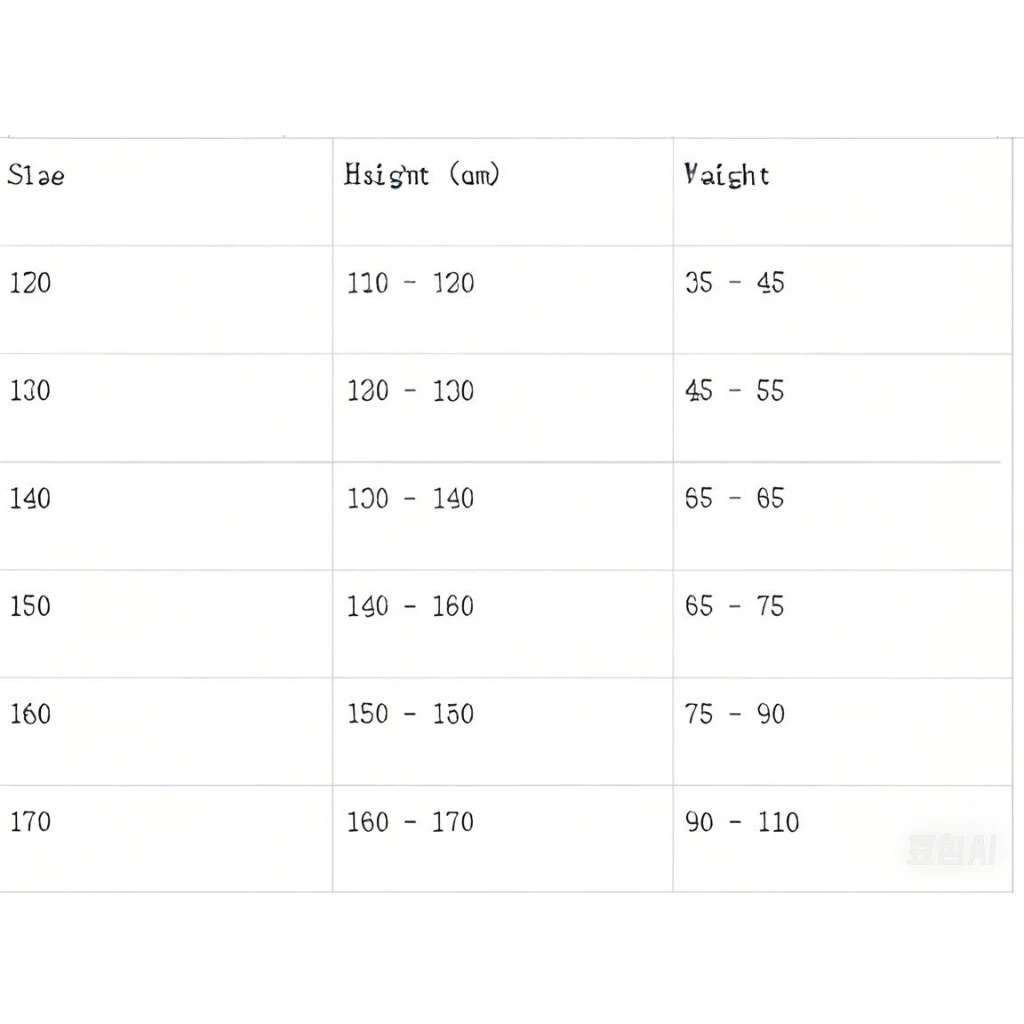Select the size 170 cell

coord(166,839)
